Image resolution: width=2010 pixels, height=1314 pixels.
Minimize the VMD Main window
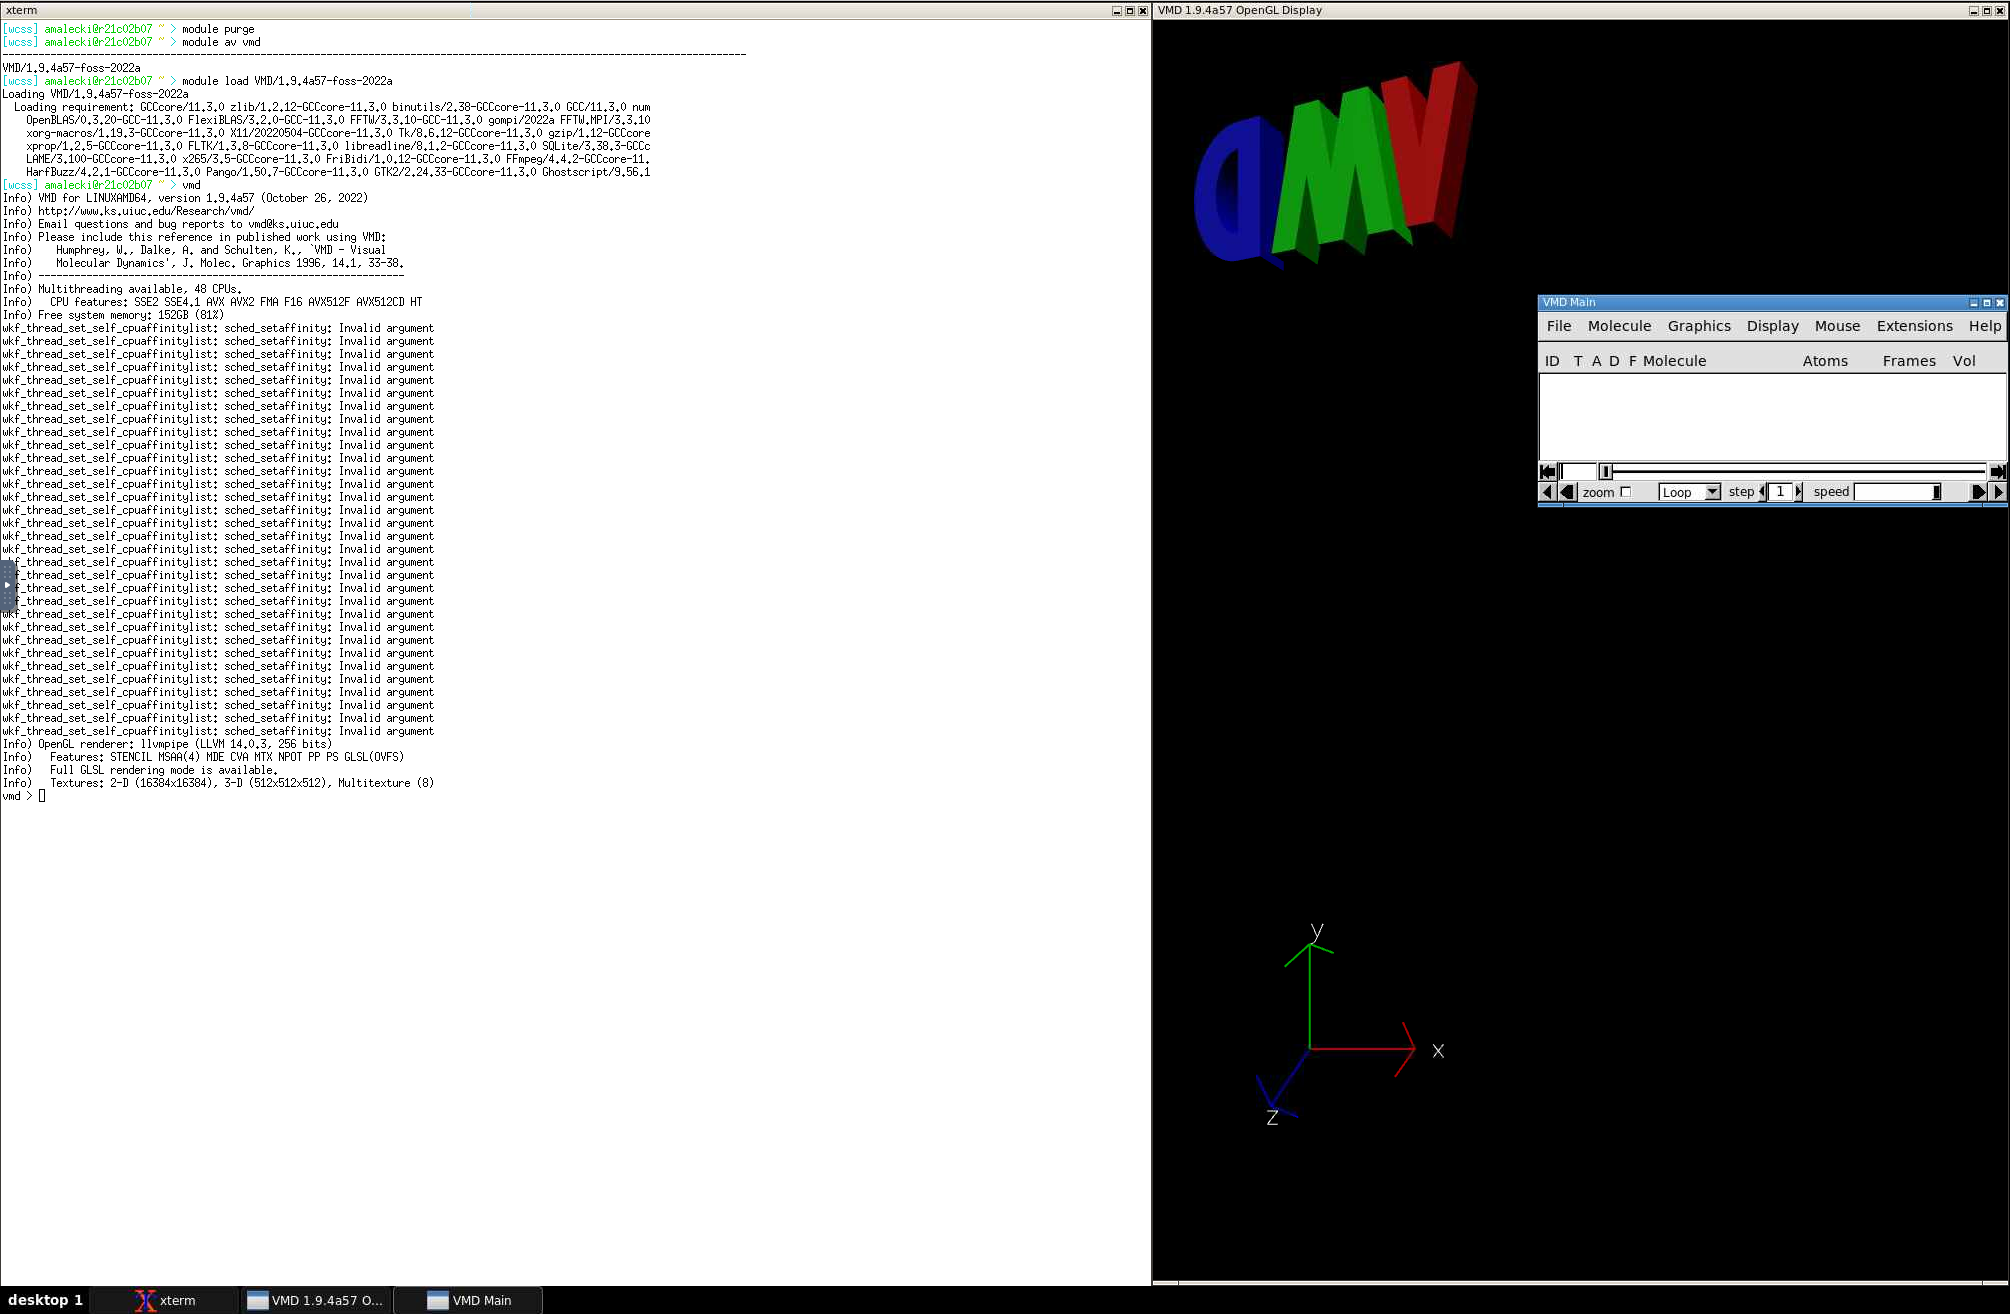(x=1974, y=303)
